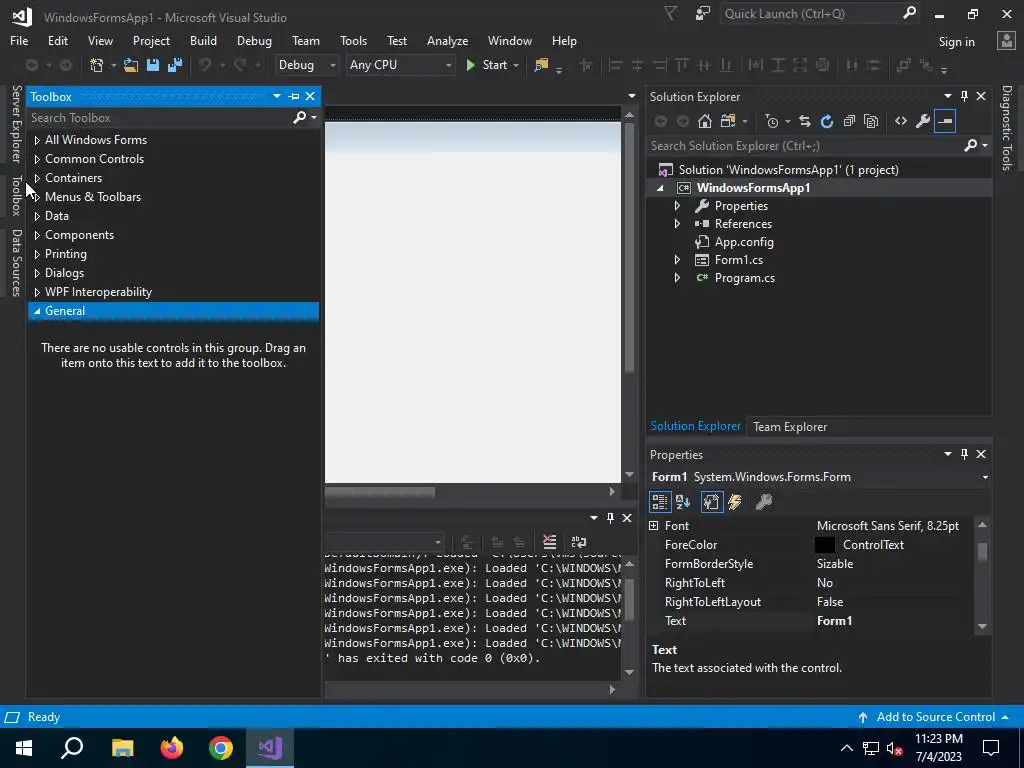
Task: Pin the Toolbox panel with Auto Hide
Action: tap(294, 96)
